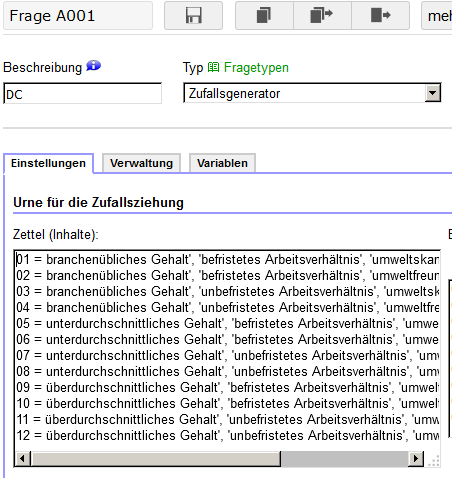
Task: Click the Beschreibung field containing DC
Action: 82,94
